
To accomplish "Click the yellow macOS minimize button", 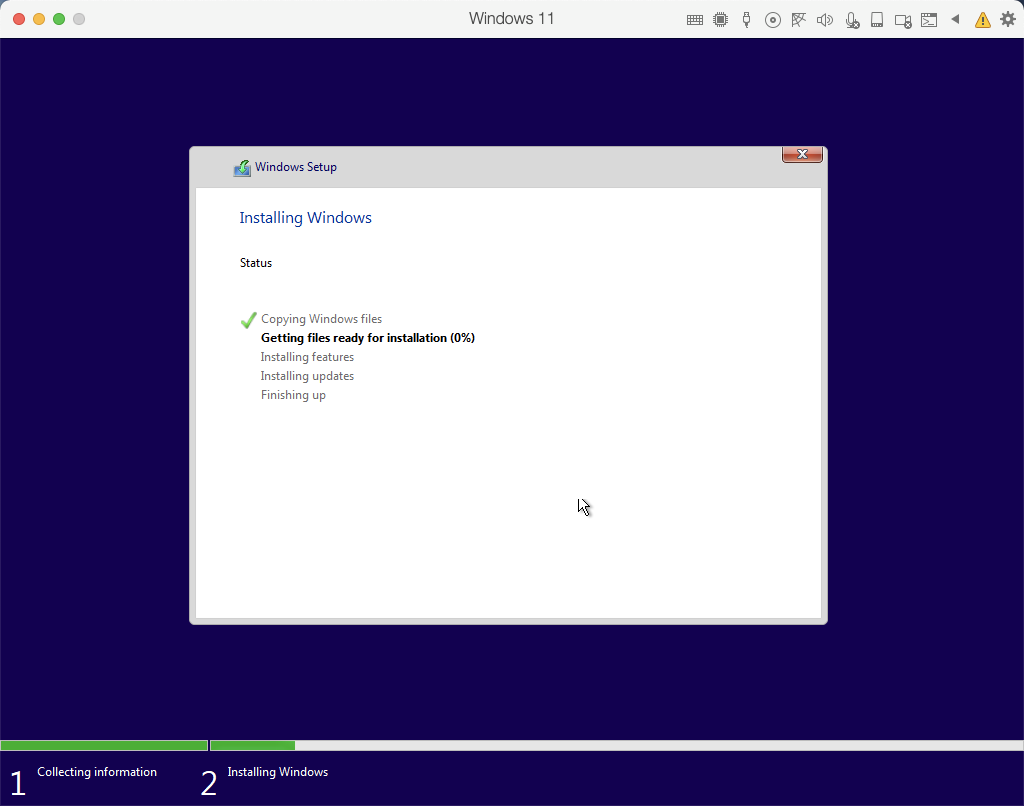I will [39, 19].
